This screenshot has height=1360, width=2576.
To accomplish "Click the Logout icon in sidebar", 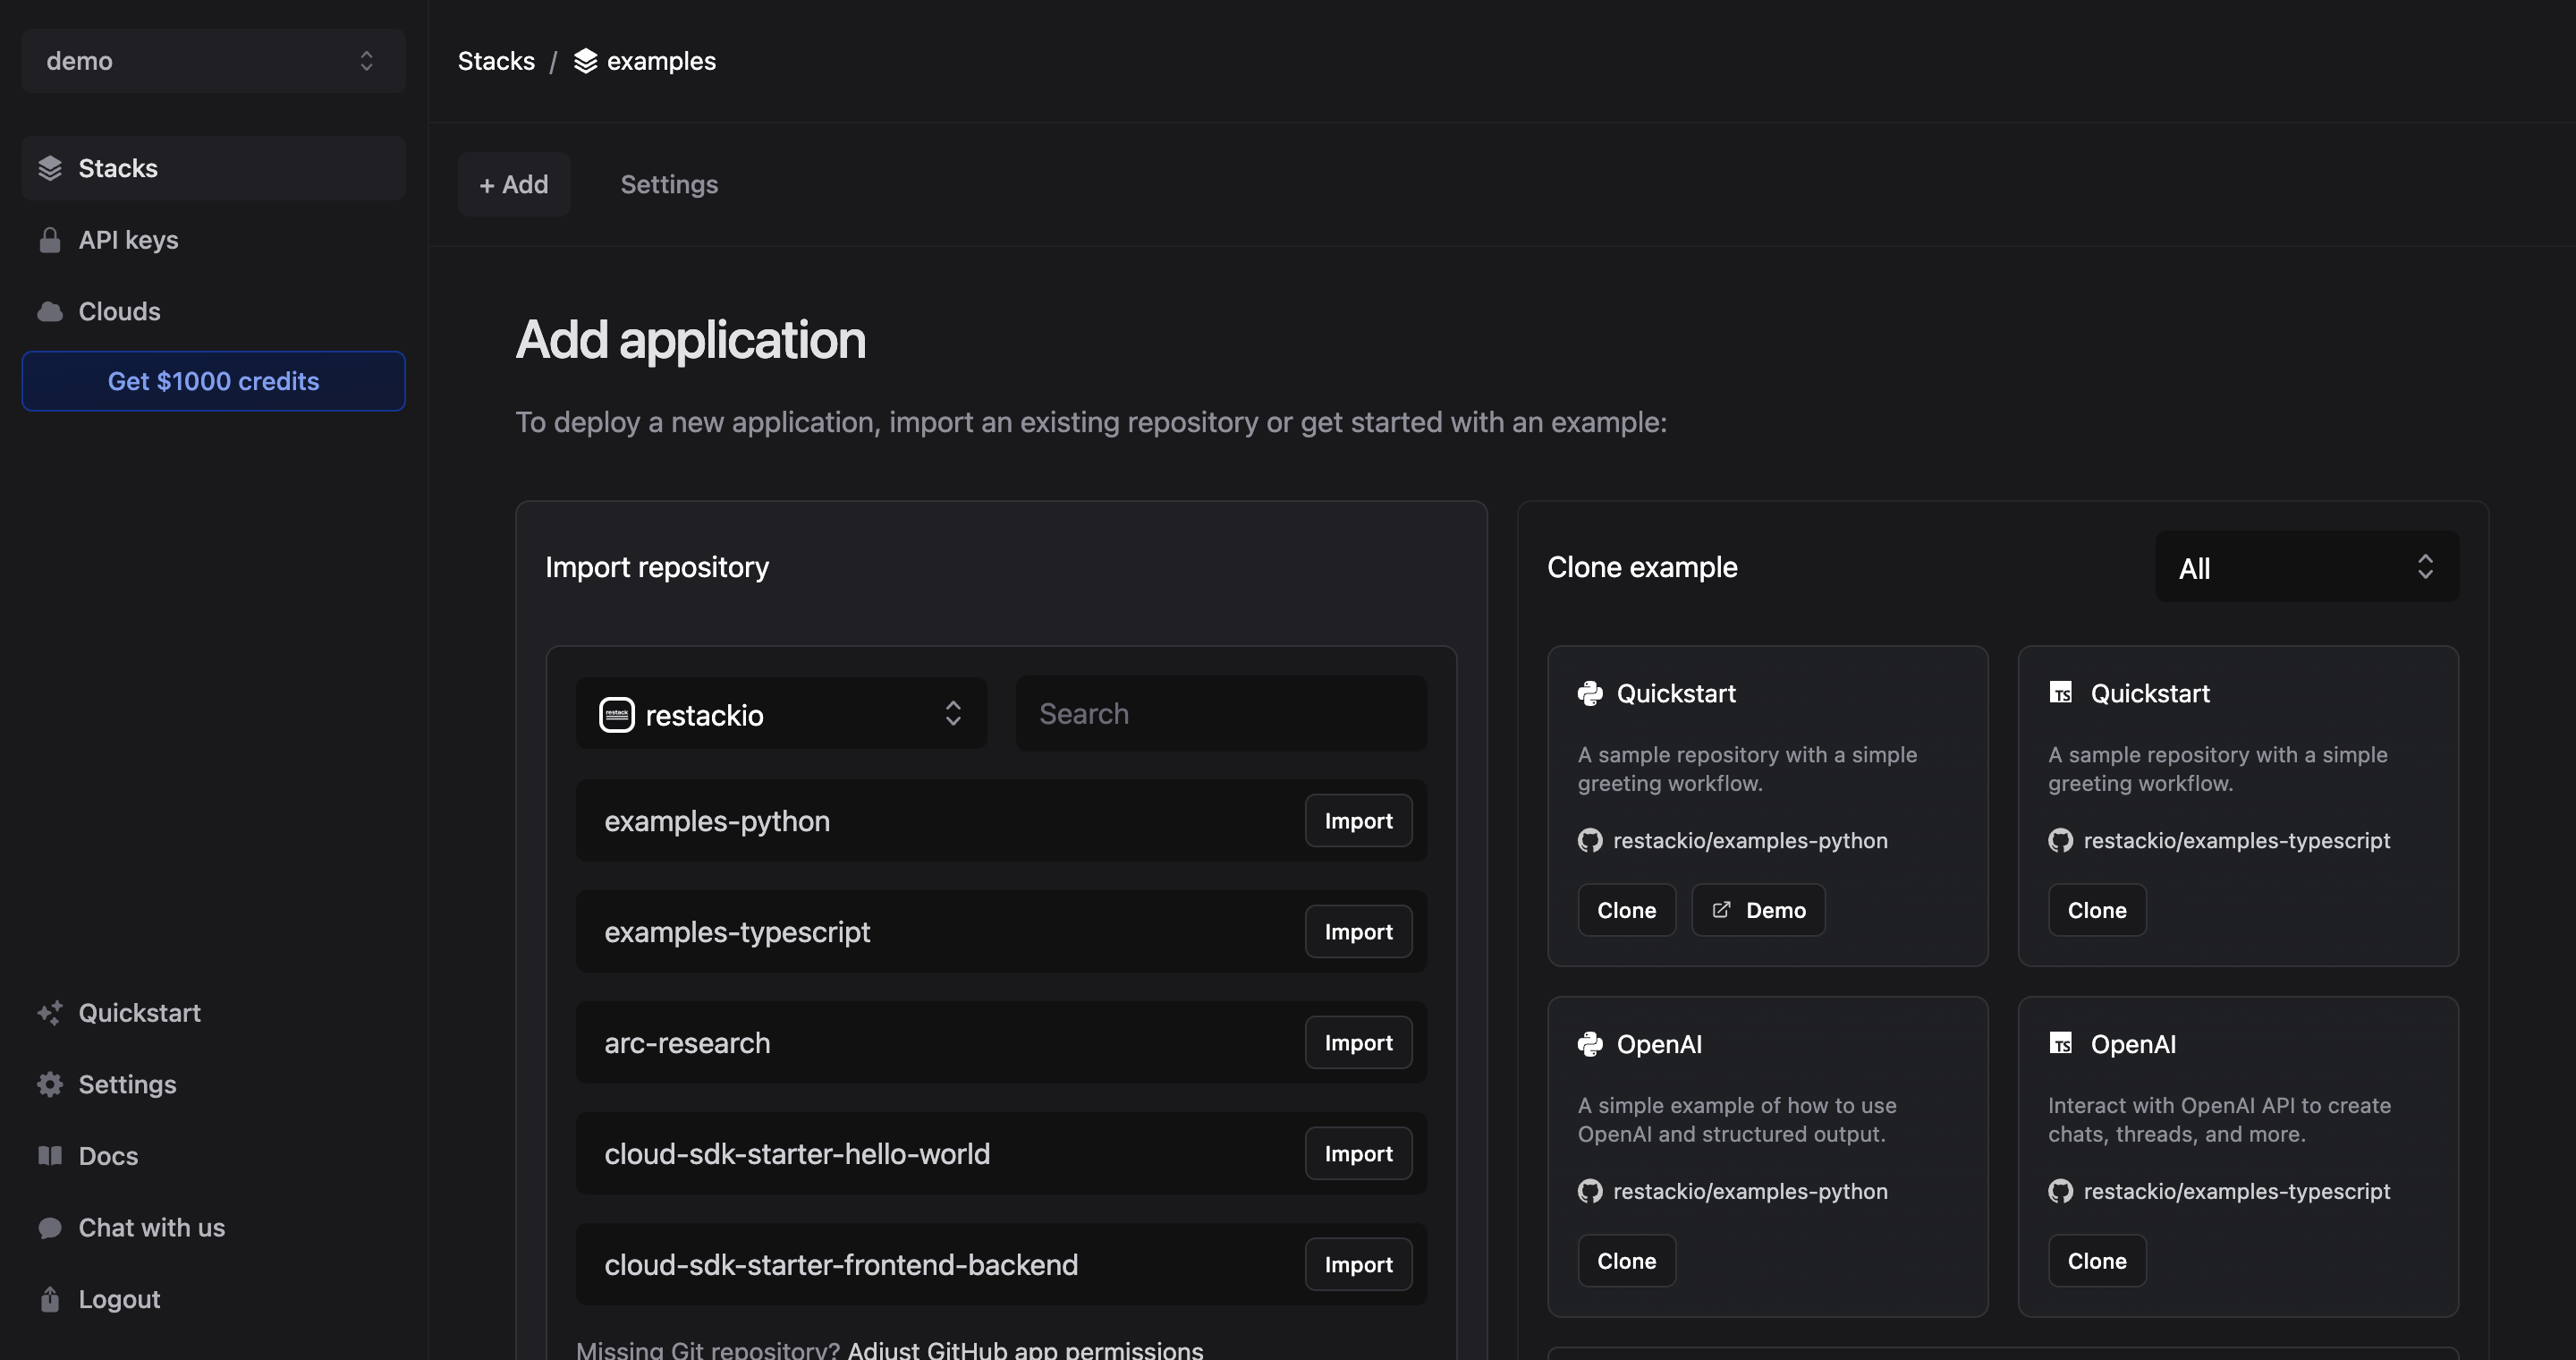I will click(50, 1299).
